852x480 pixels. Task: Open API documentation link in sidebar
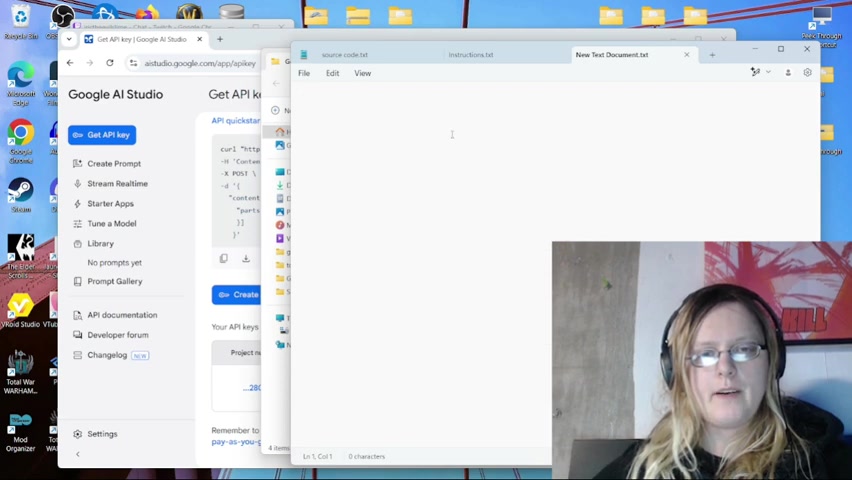click(x=121, y=315)
